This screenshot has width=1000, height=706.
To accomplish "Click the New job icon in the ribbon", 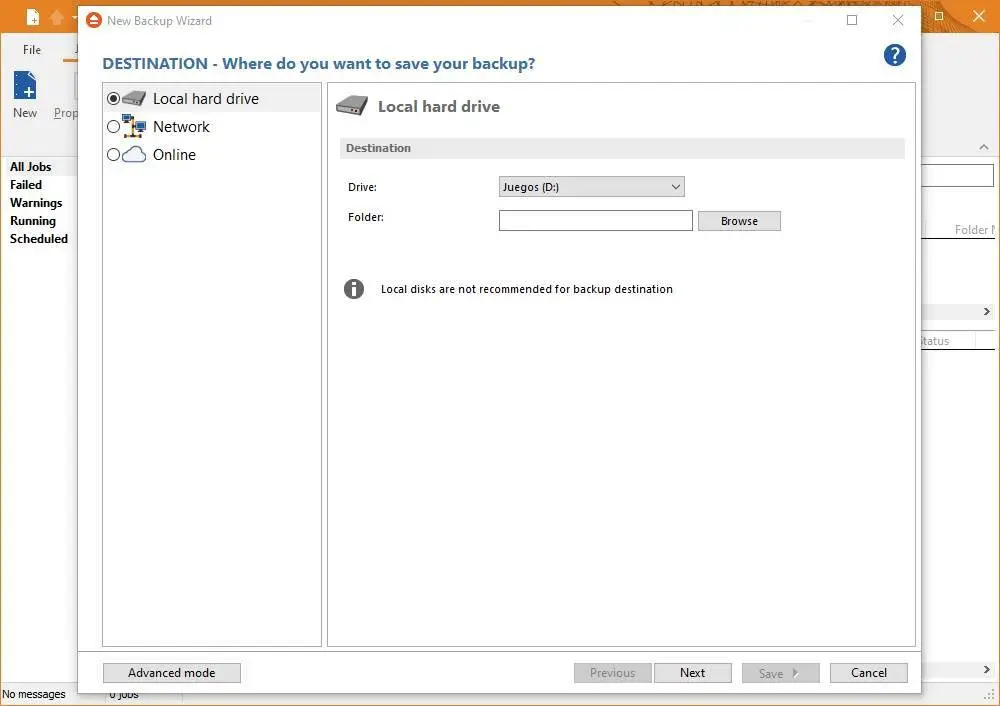I will [25, 87].
